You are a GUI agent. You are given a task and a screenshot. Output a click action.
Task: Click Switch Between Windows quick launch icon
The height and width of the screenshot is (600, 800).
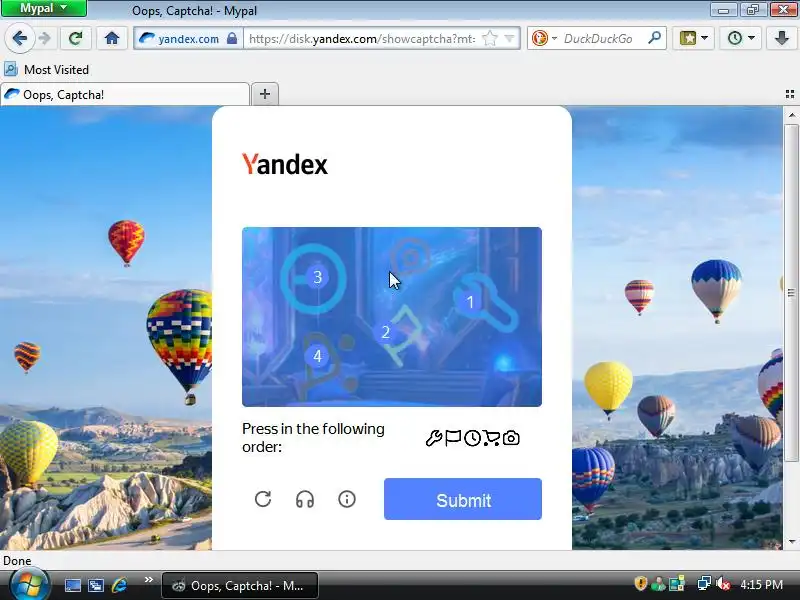[x=96, y=585]
